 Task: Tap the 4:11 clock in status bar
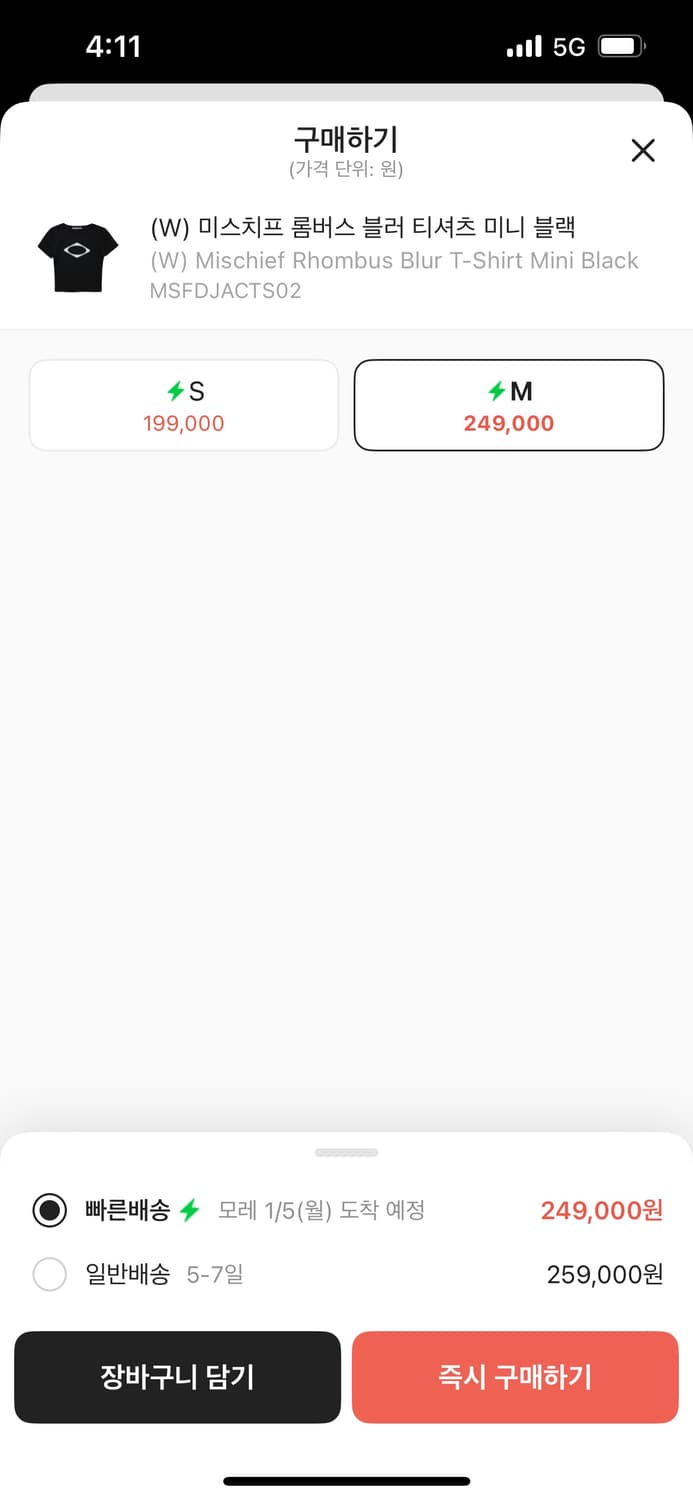click(x=113, y=47)
